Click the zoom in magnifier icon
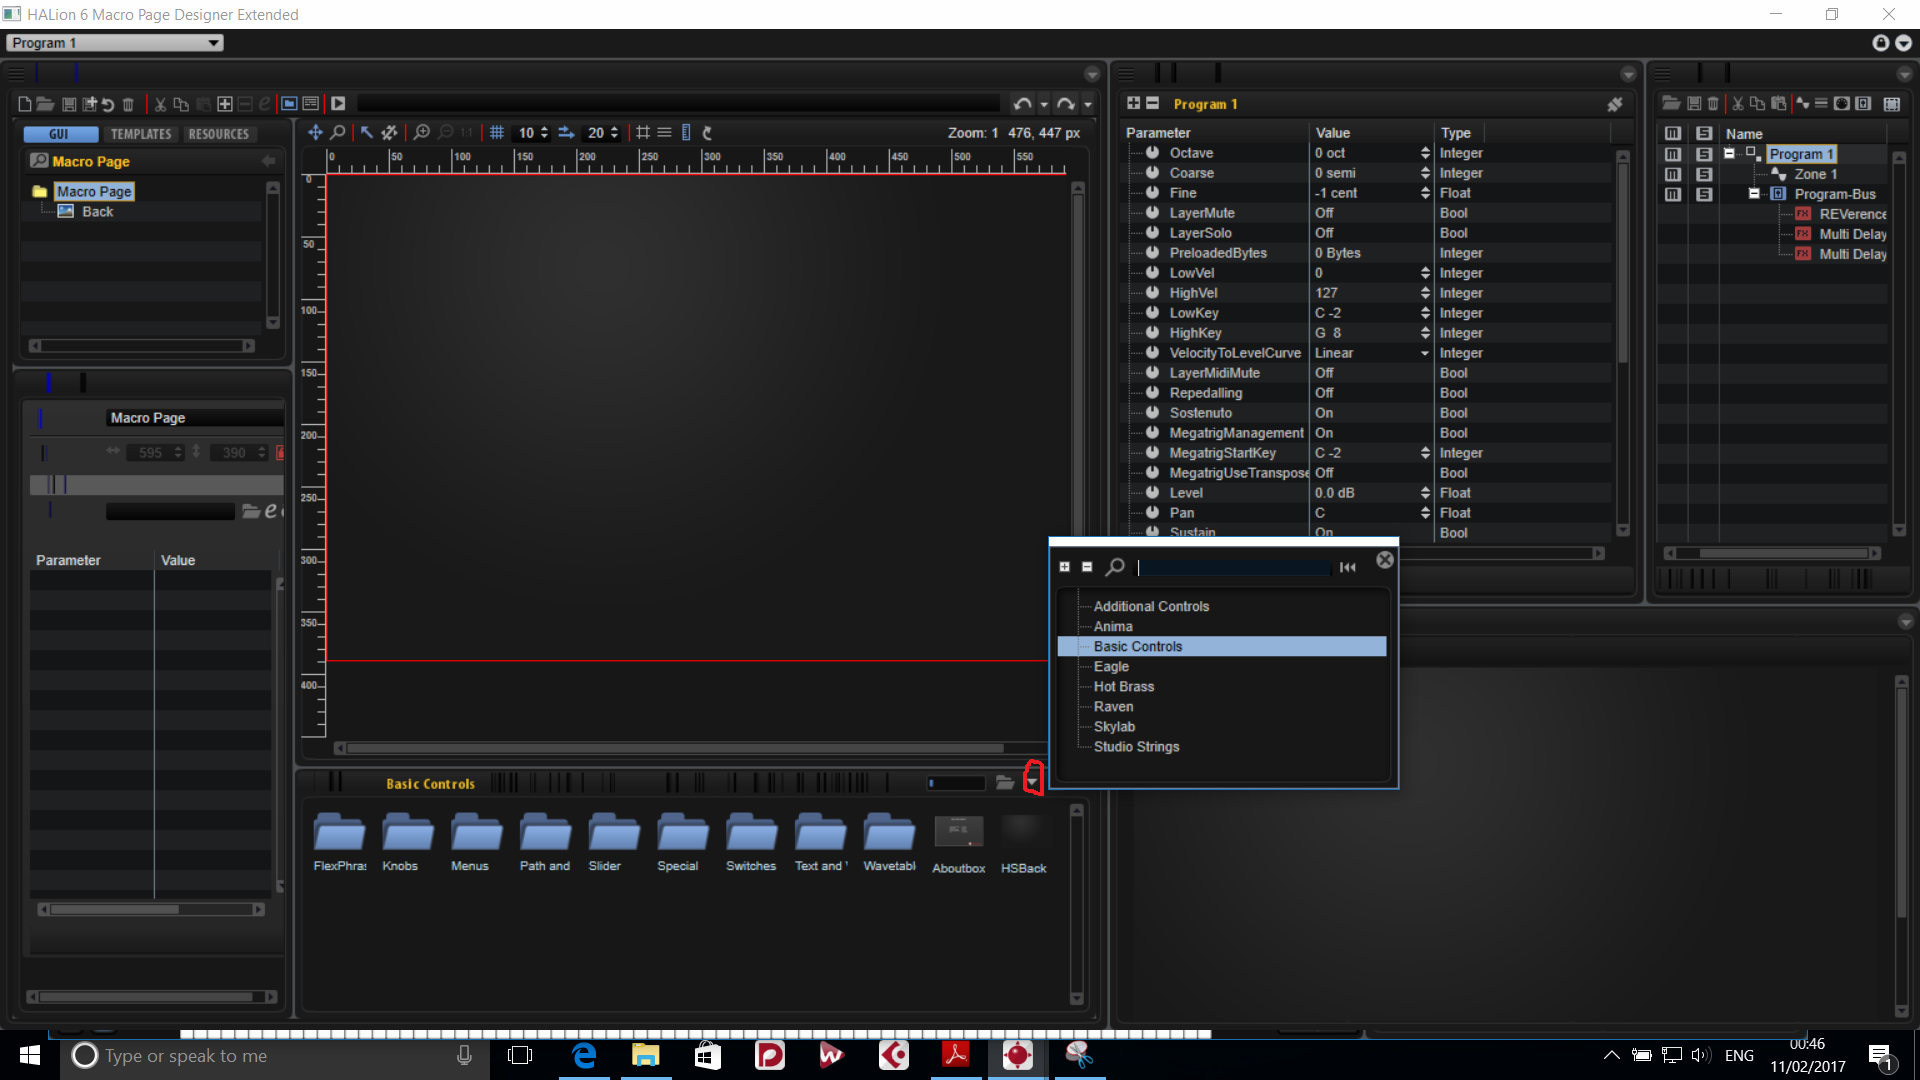The height and width of the screenshot is (1080, 1920). [422, 133]
